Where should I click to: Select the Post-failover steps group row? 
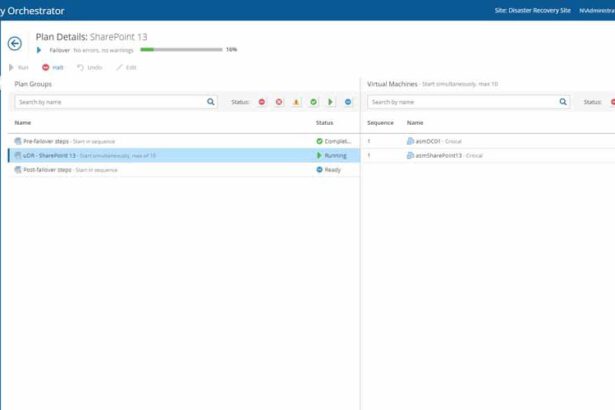pos(184,170)
